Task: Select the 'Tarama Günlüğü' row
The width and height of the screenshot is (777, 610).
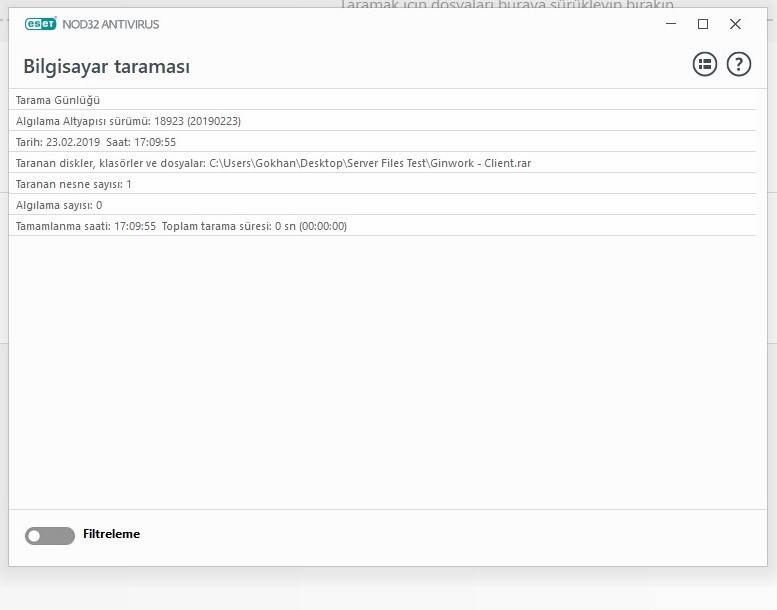Action: [383, 100]
